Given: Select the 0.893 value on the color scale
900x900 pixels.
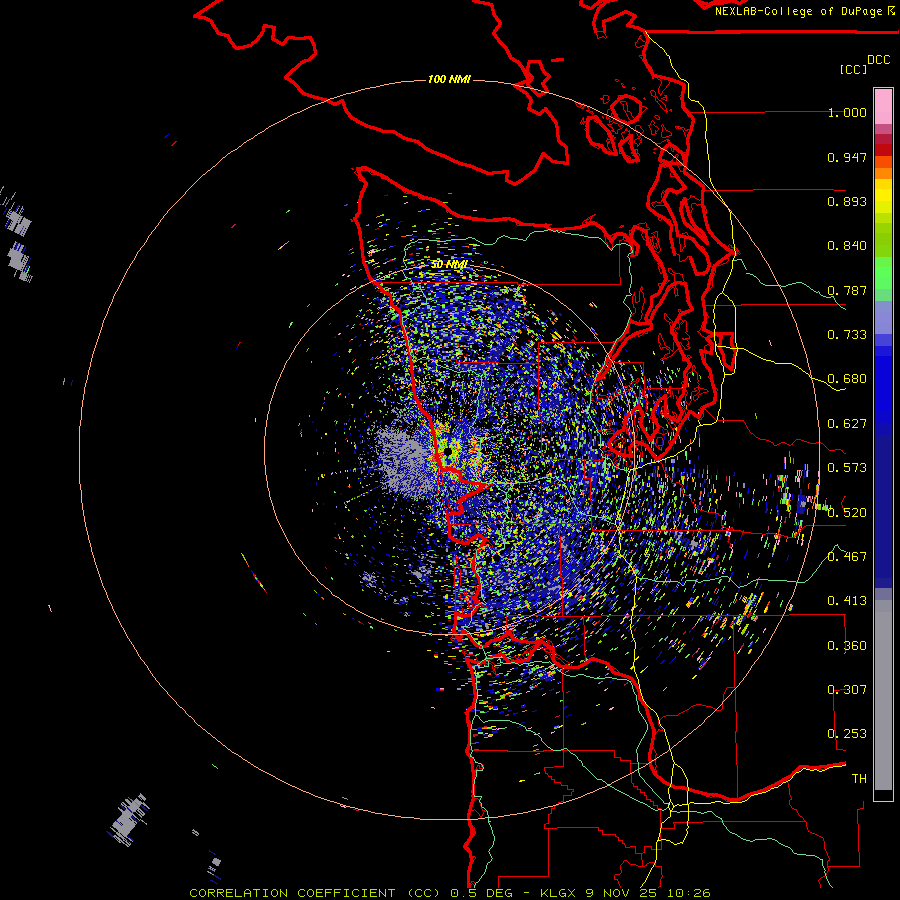Looking at the screenshot, I should [x=847, y=201].
